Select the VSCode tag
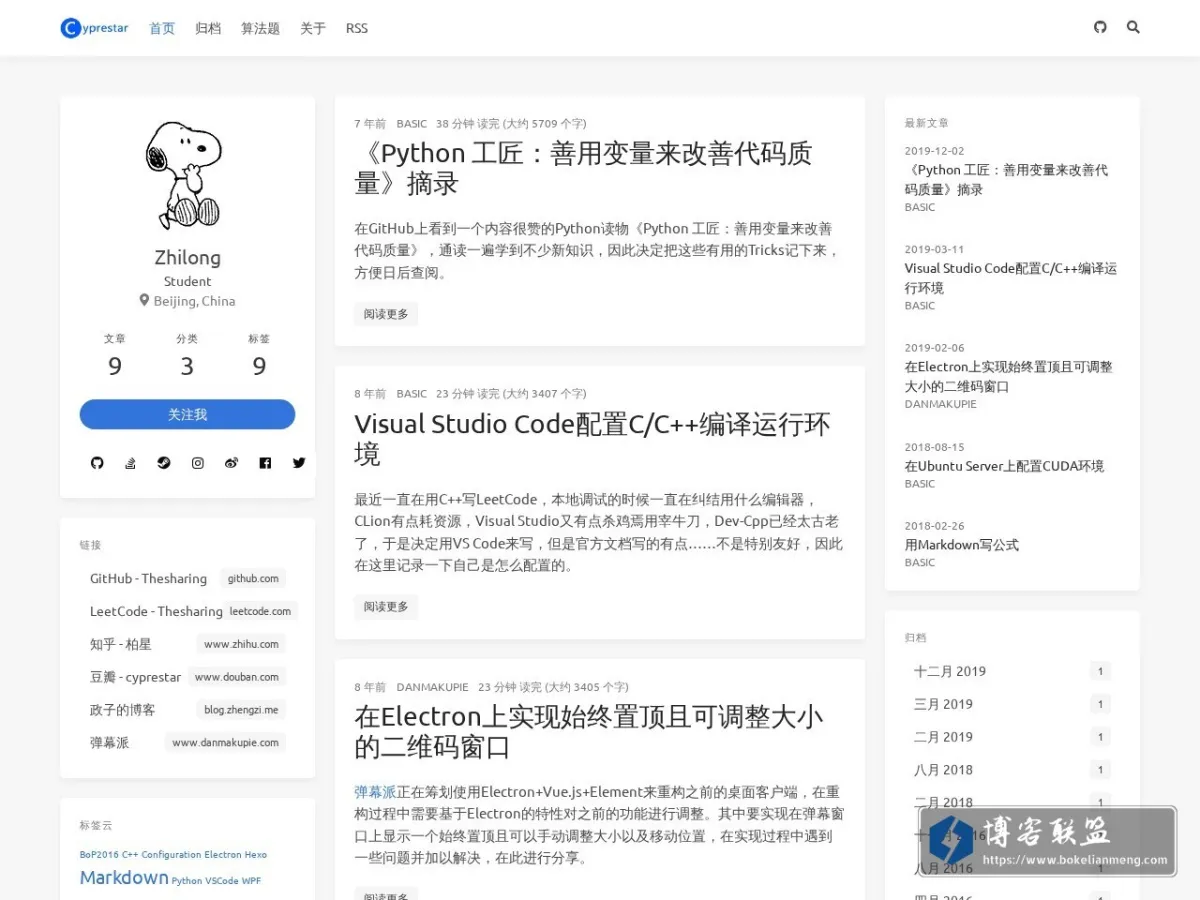 tap(222, 881)
